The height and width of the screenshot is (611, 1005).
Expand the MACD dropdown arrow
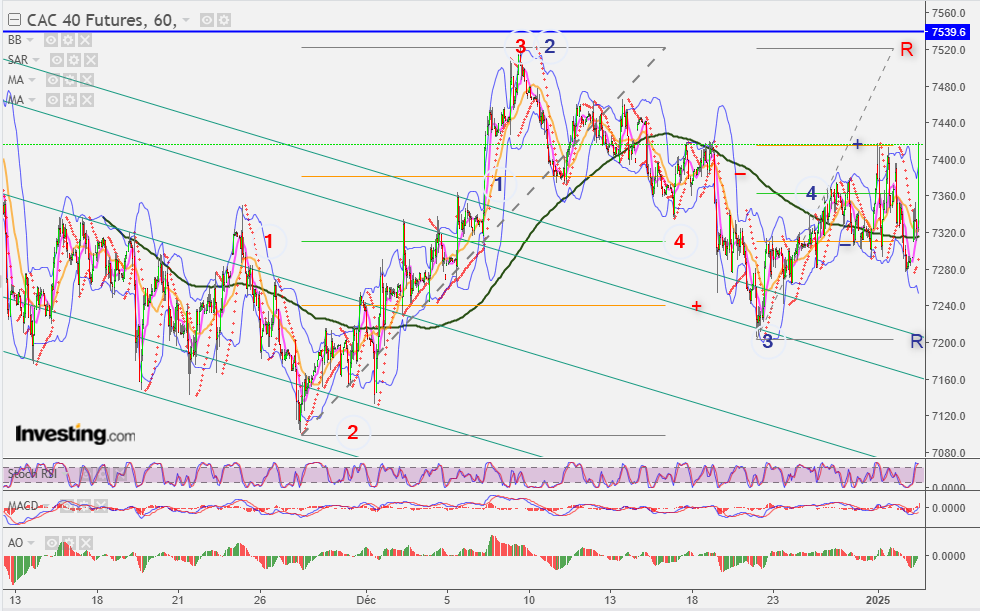(x=47, y=506)
